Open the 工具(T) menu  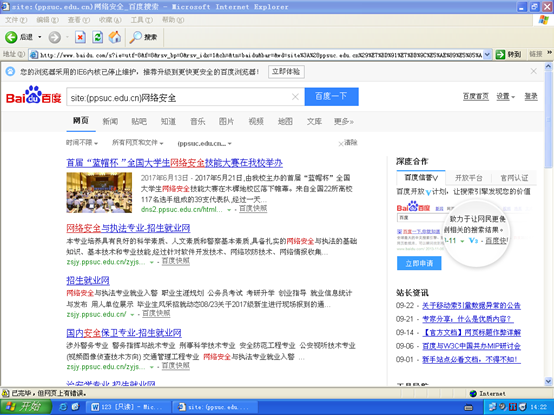coord(142,20)
